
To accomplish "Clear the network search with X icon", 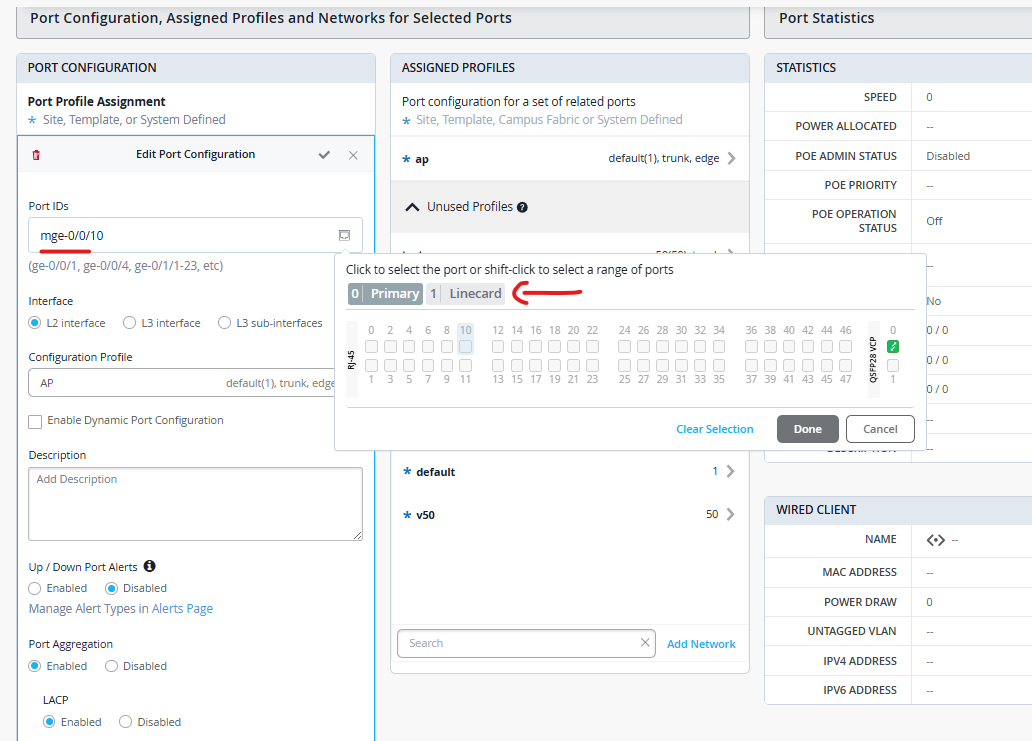I will 645,642.
